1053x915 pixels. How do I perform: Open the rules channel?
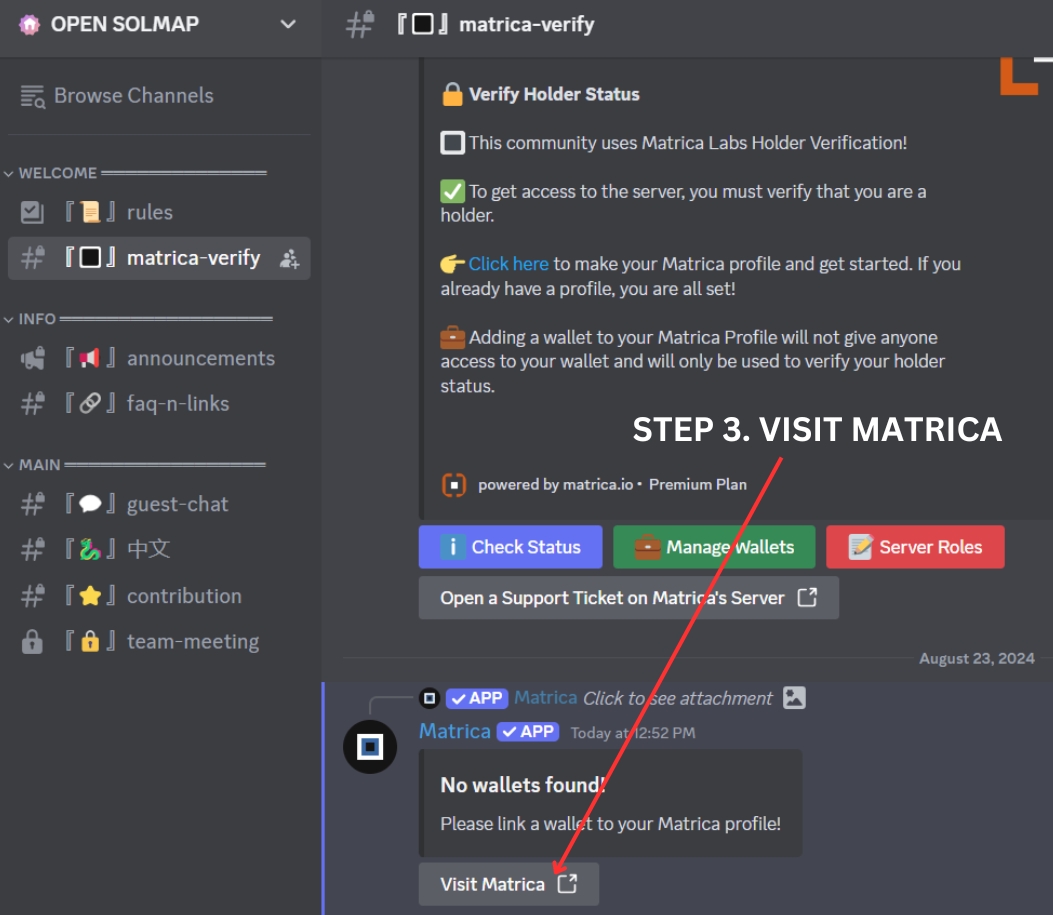click(x=149, y=212)
